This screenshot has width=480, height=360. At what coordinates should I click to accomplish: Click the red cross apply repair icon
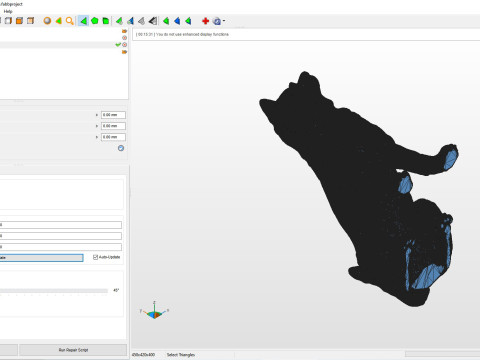(205, 21)
